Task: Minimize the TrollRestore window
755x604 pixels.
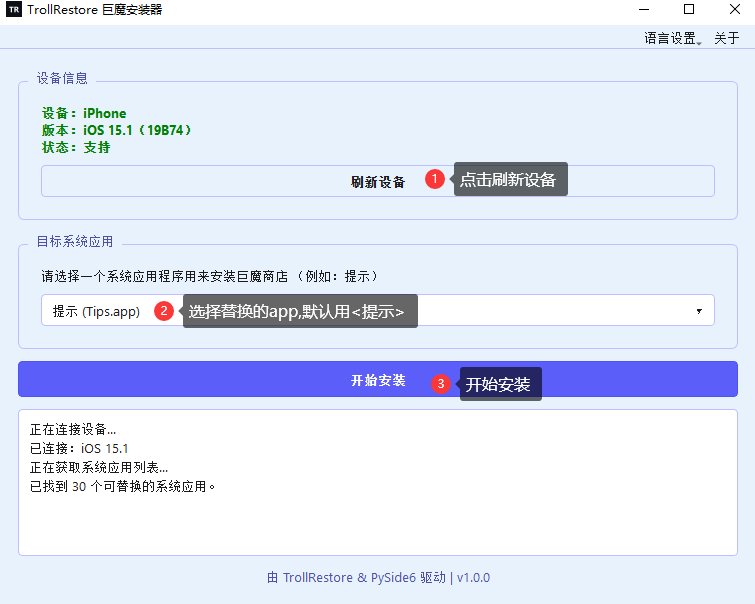Action: pos(641,10)
